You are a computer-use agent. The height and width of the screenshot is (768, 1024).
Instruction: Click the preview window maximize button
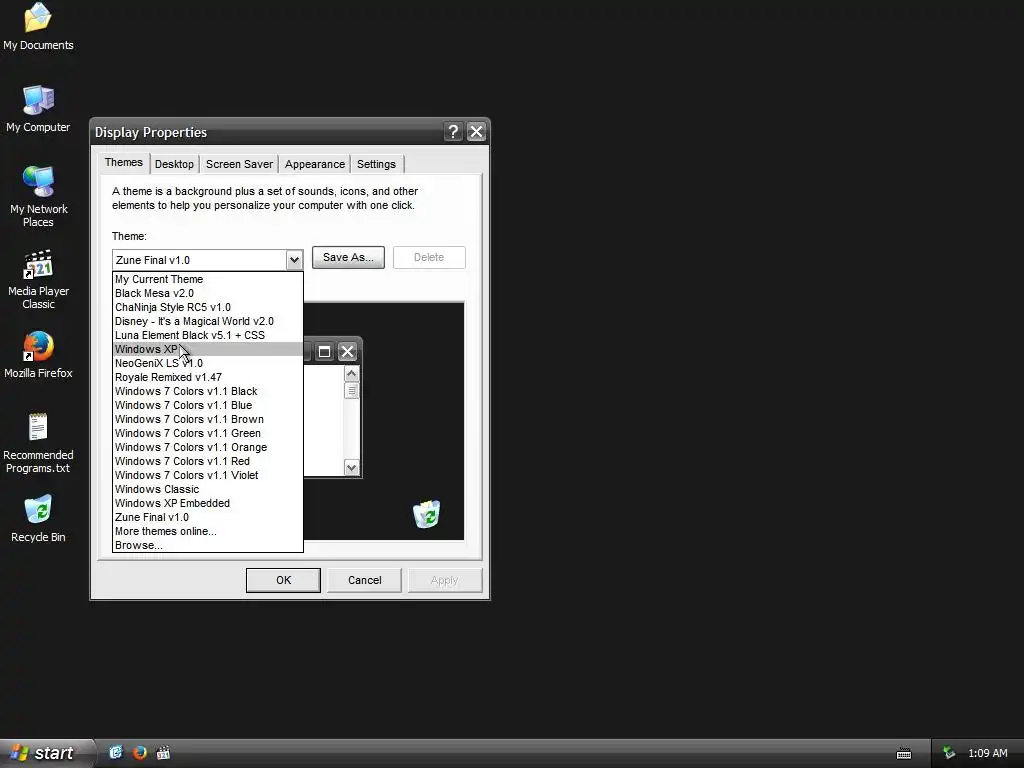(325, 352)
